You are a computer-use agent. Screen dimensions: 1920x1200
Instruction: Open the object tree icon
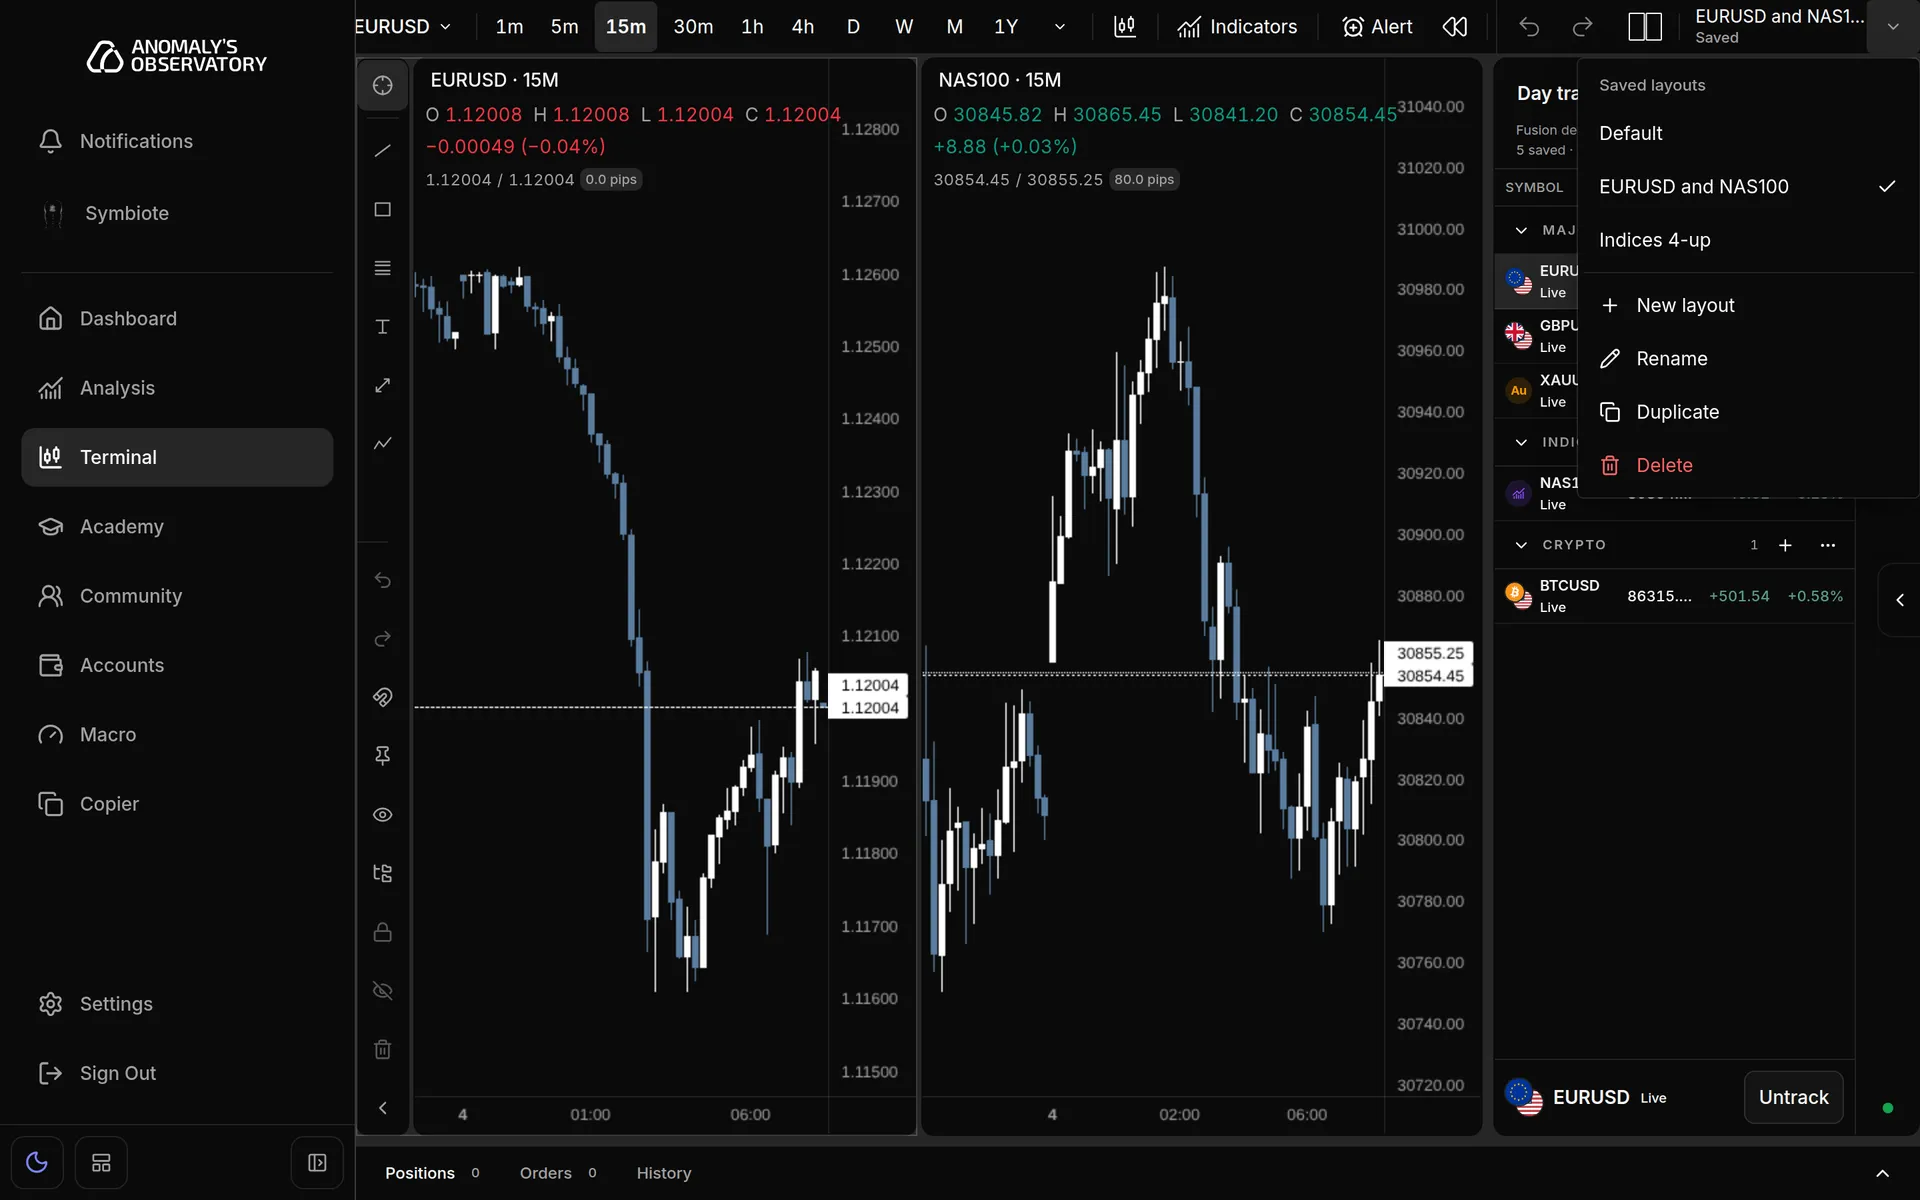pos(382,873)
